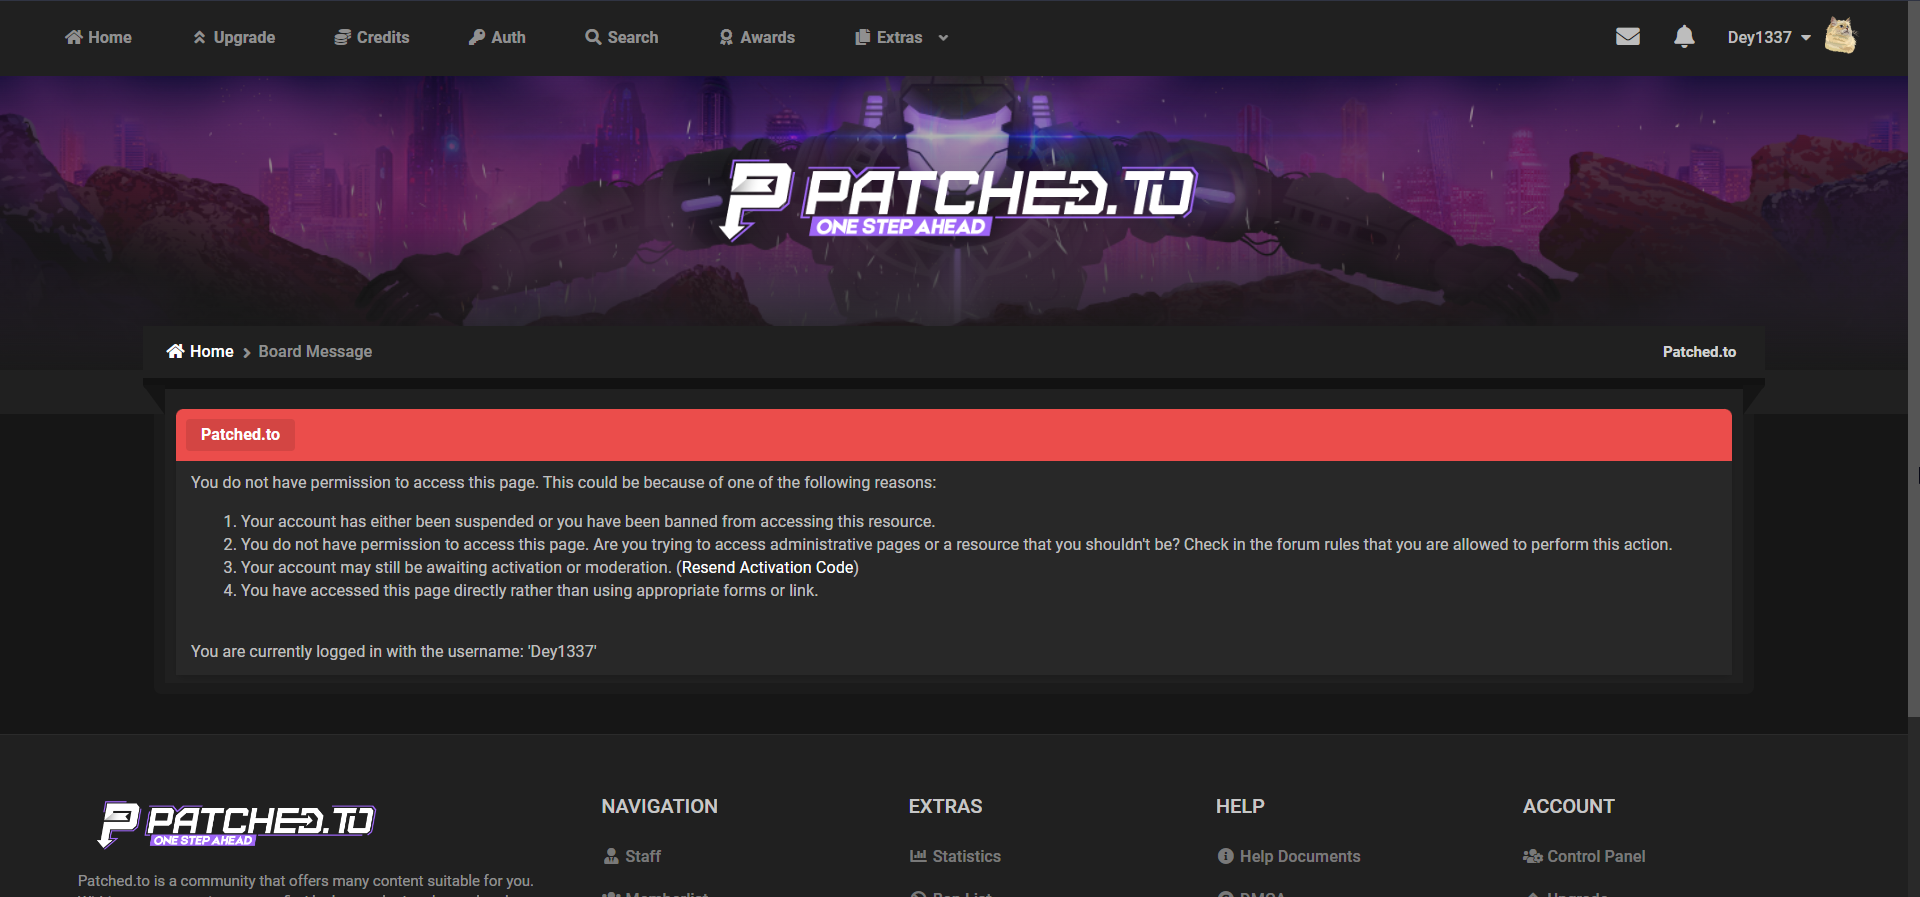Expand the Dey1337 user menu
This screenshot has width=1920, height=897.
[1769, 37]
